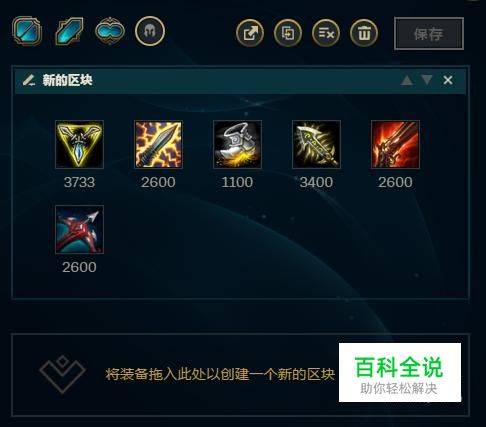
Task: Select the diagonal map filter icon
Action: click(69, 31)
